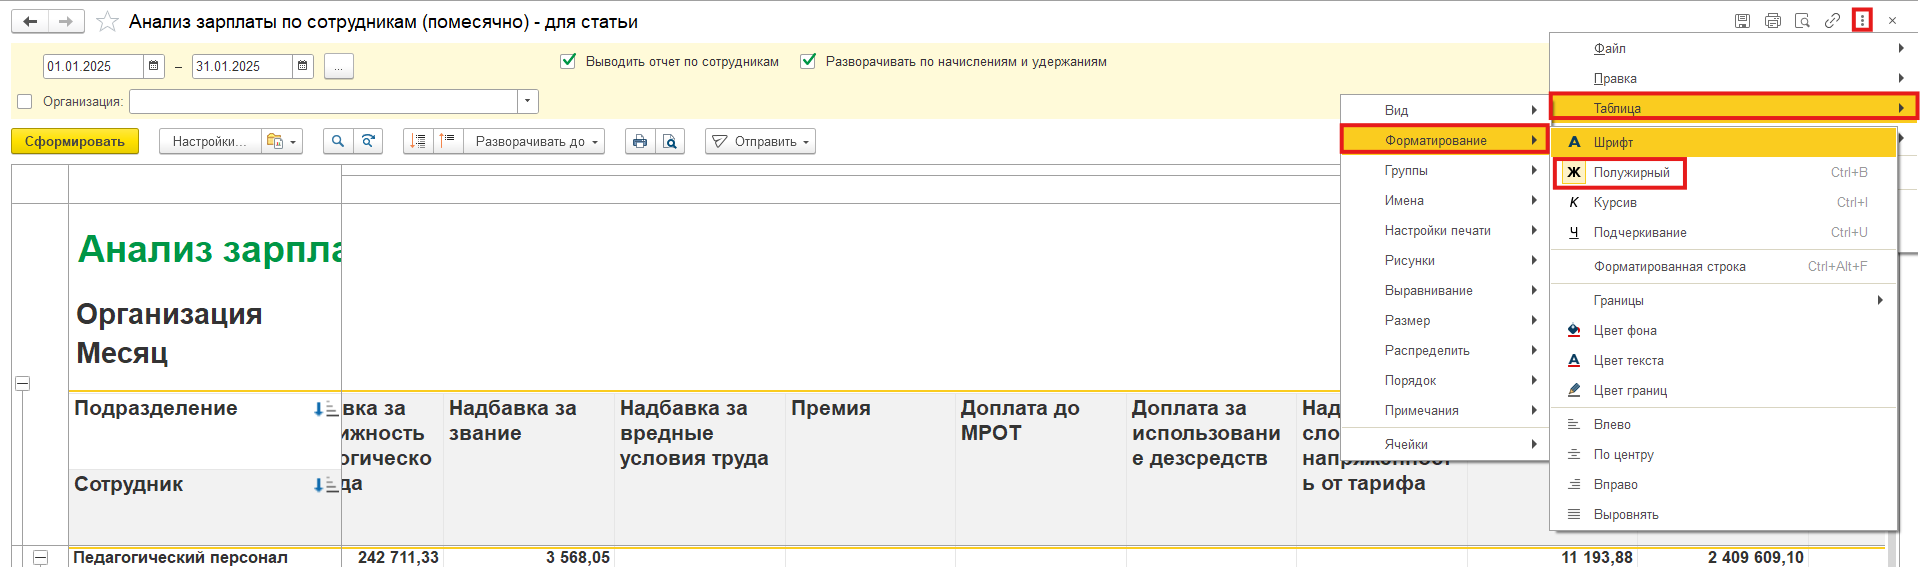The height and width of the screenshot is (567, 1920).
Task: Open Размер submenu
Action: [x=1444, y=320]
